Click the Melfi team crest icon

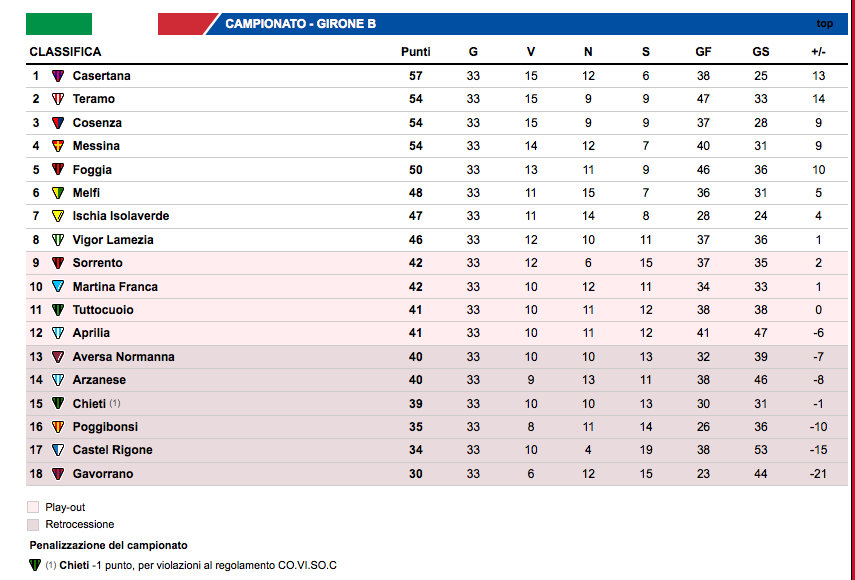point(58,193)
